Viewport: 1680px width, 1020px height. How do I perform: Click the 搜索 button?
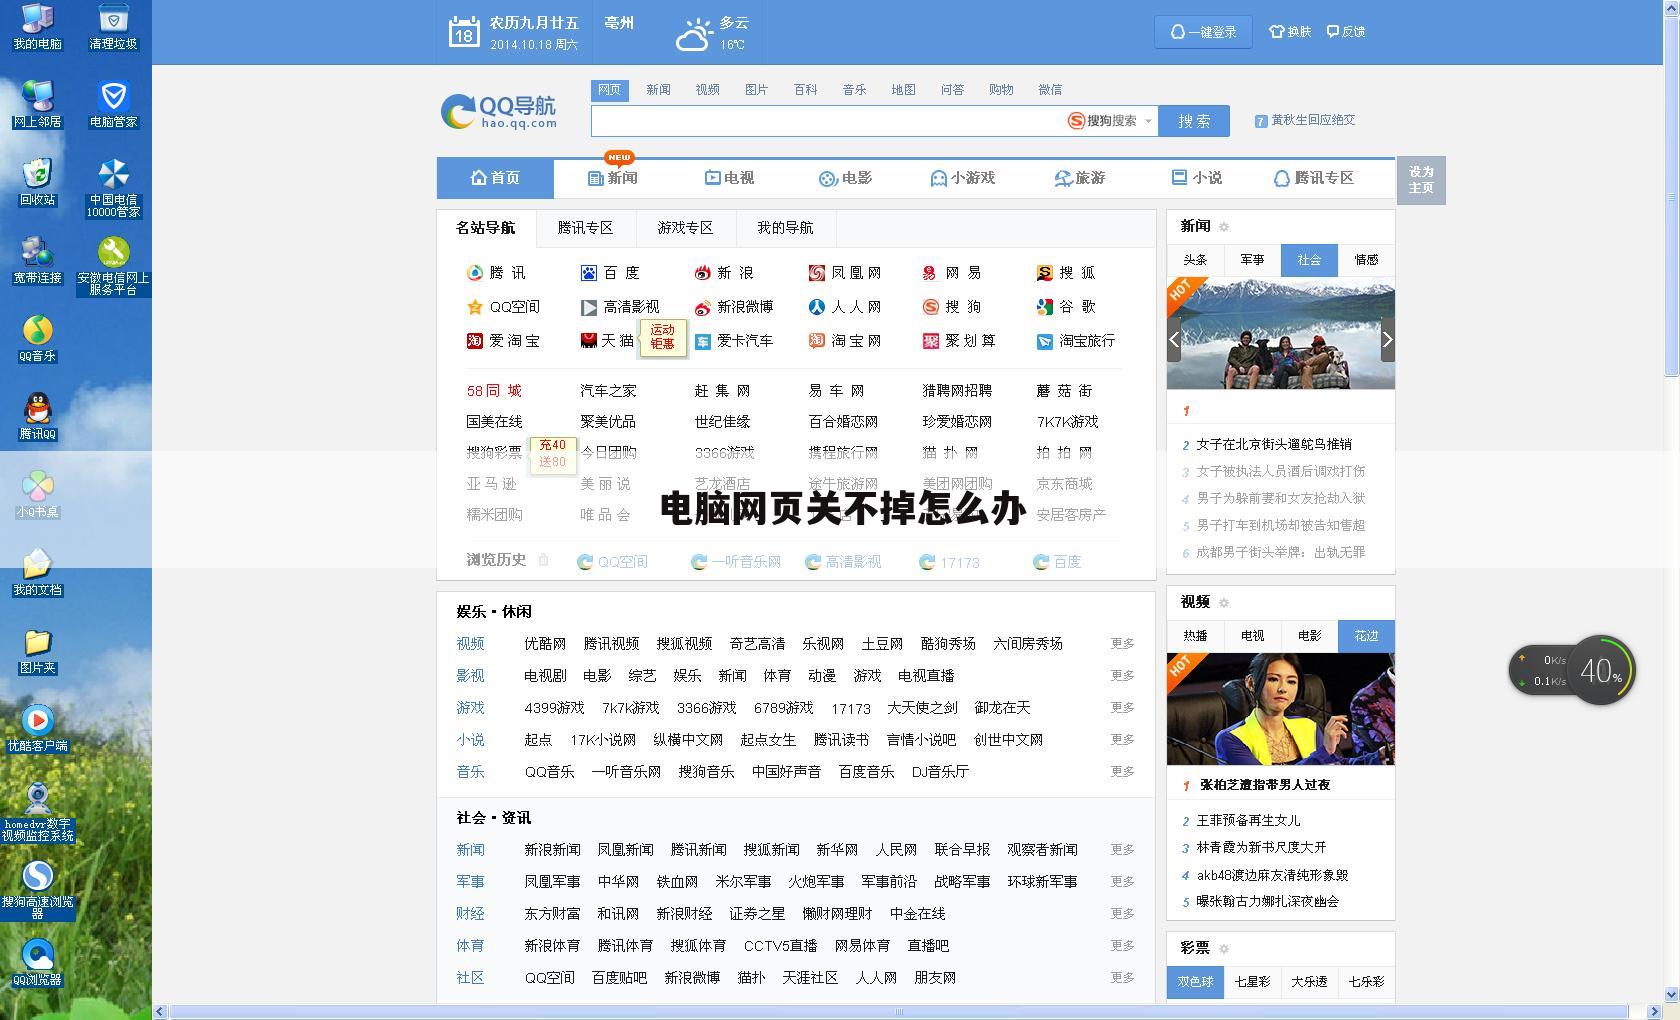point(1194,121)
